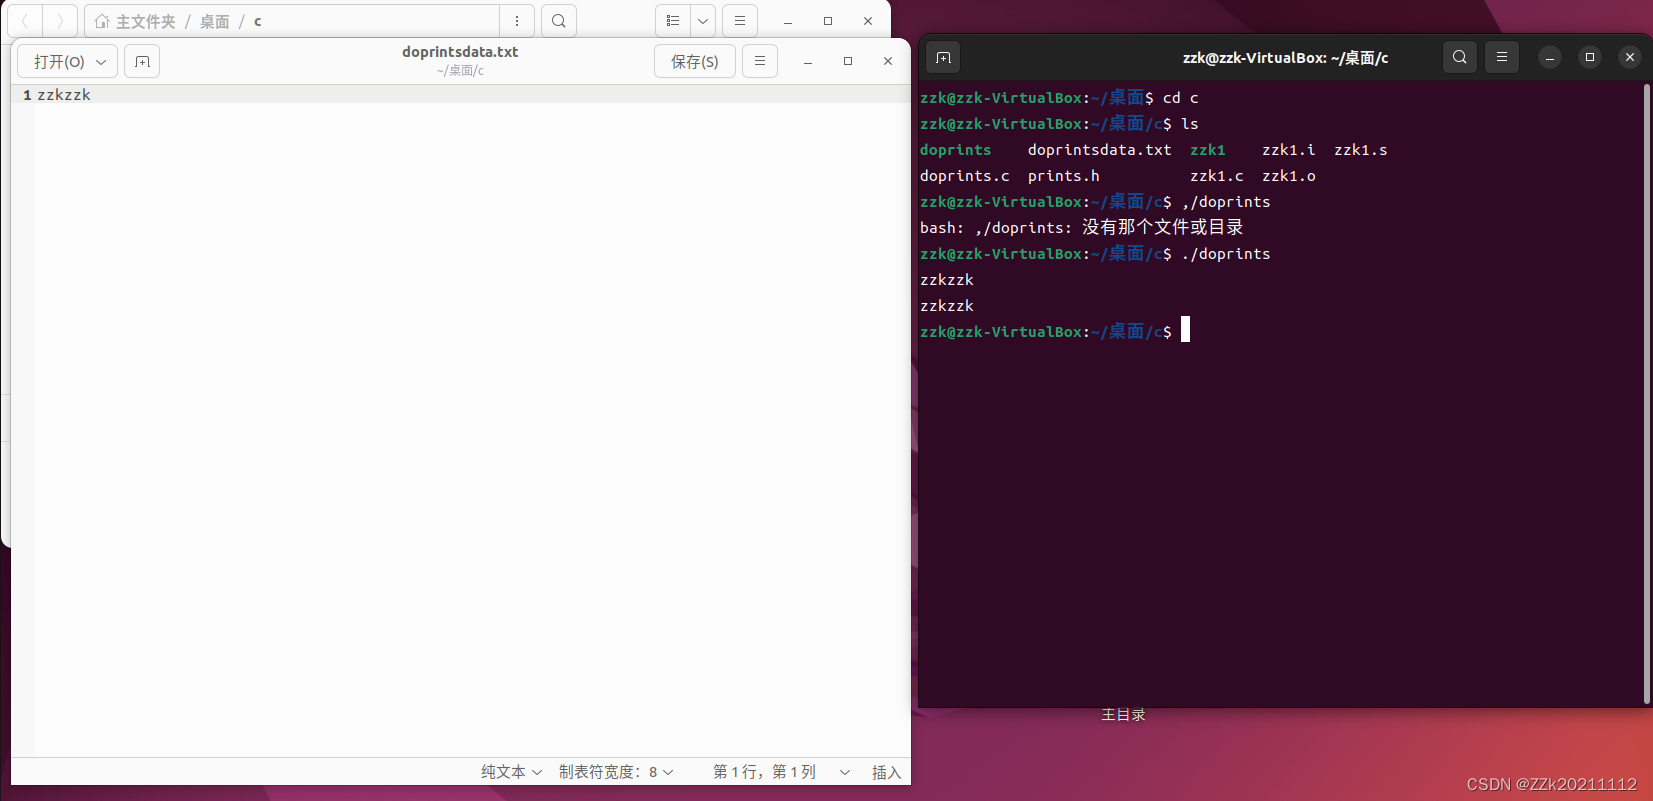The width and height of the screenshot is (1653, 801).
Task: Click doprintsdata.txt title in editor header
Action: (x=460, y=52)
